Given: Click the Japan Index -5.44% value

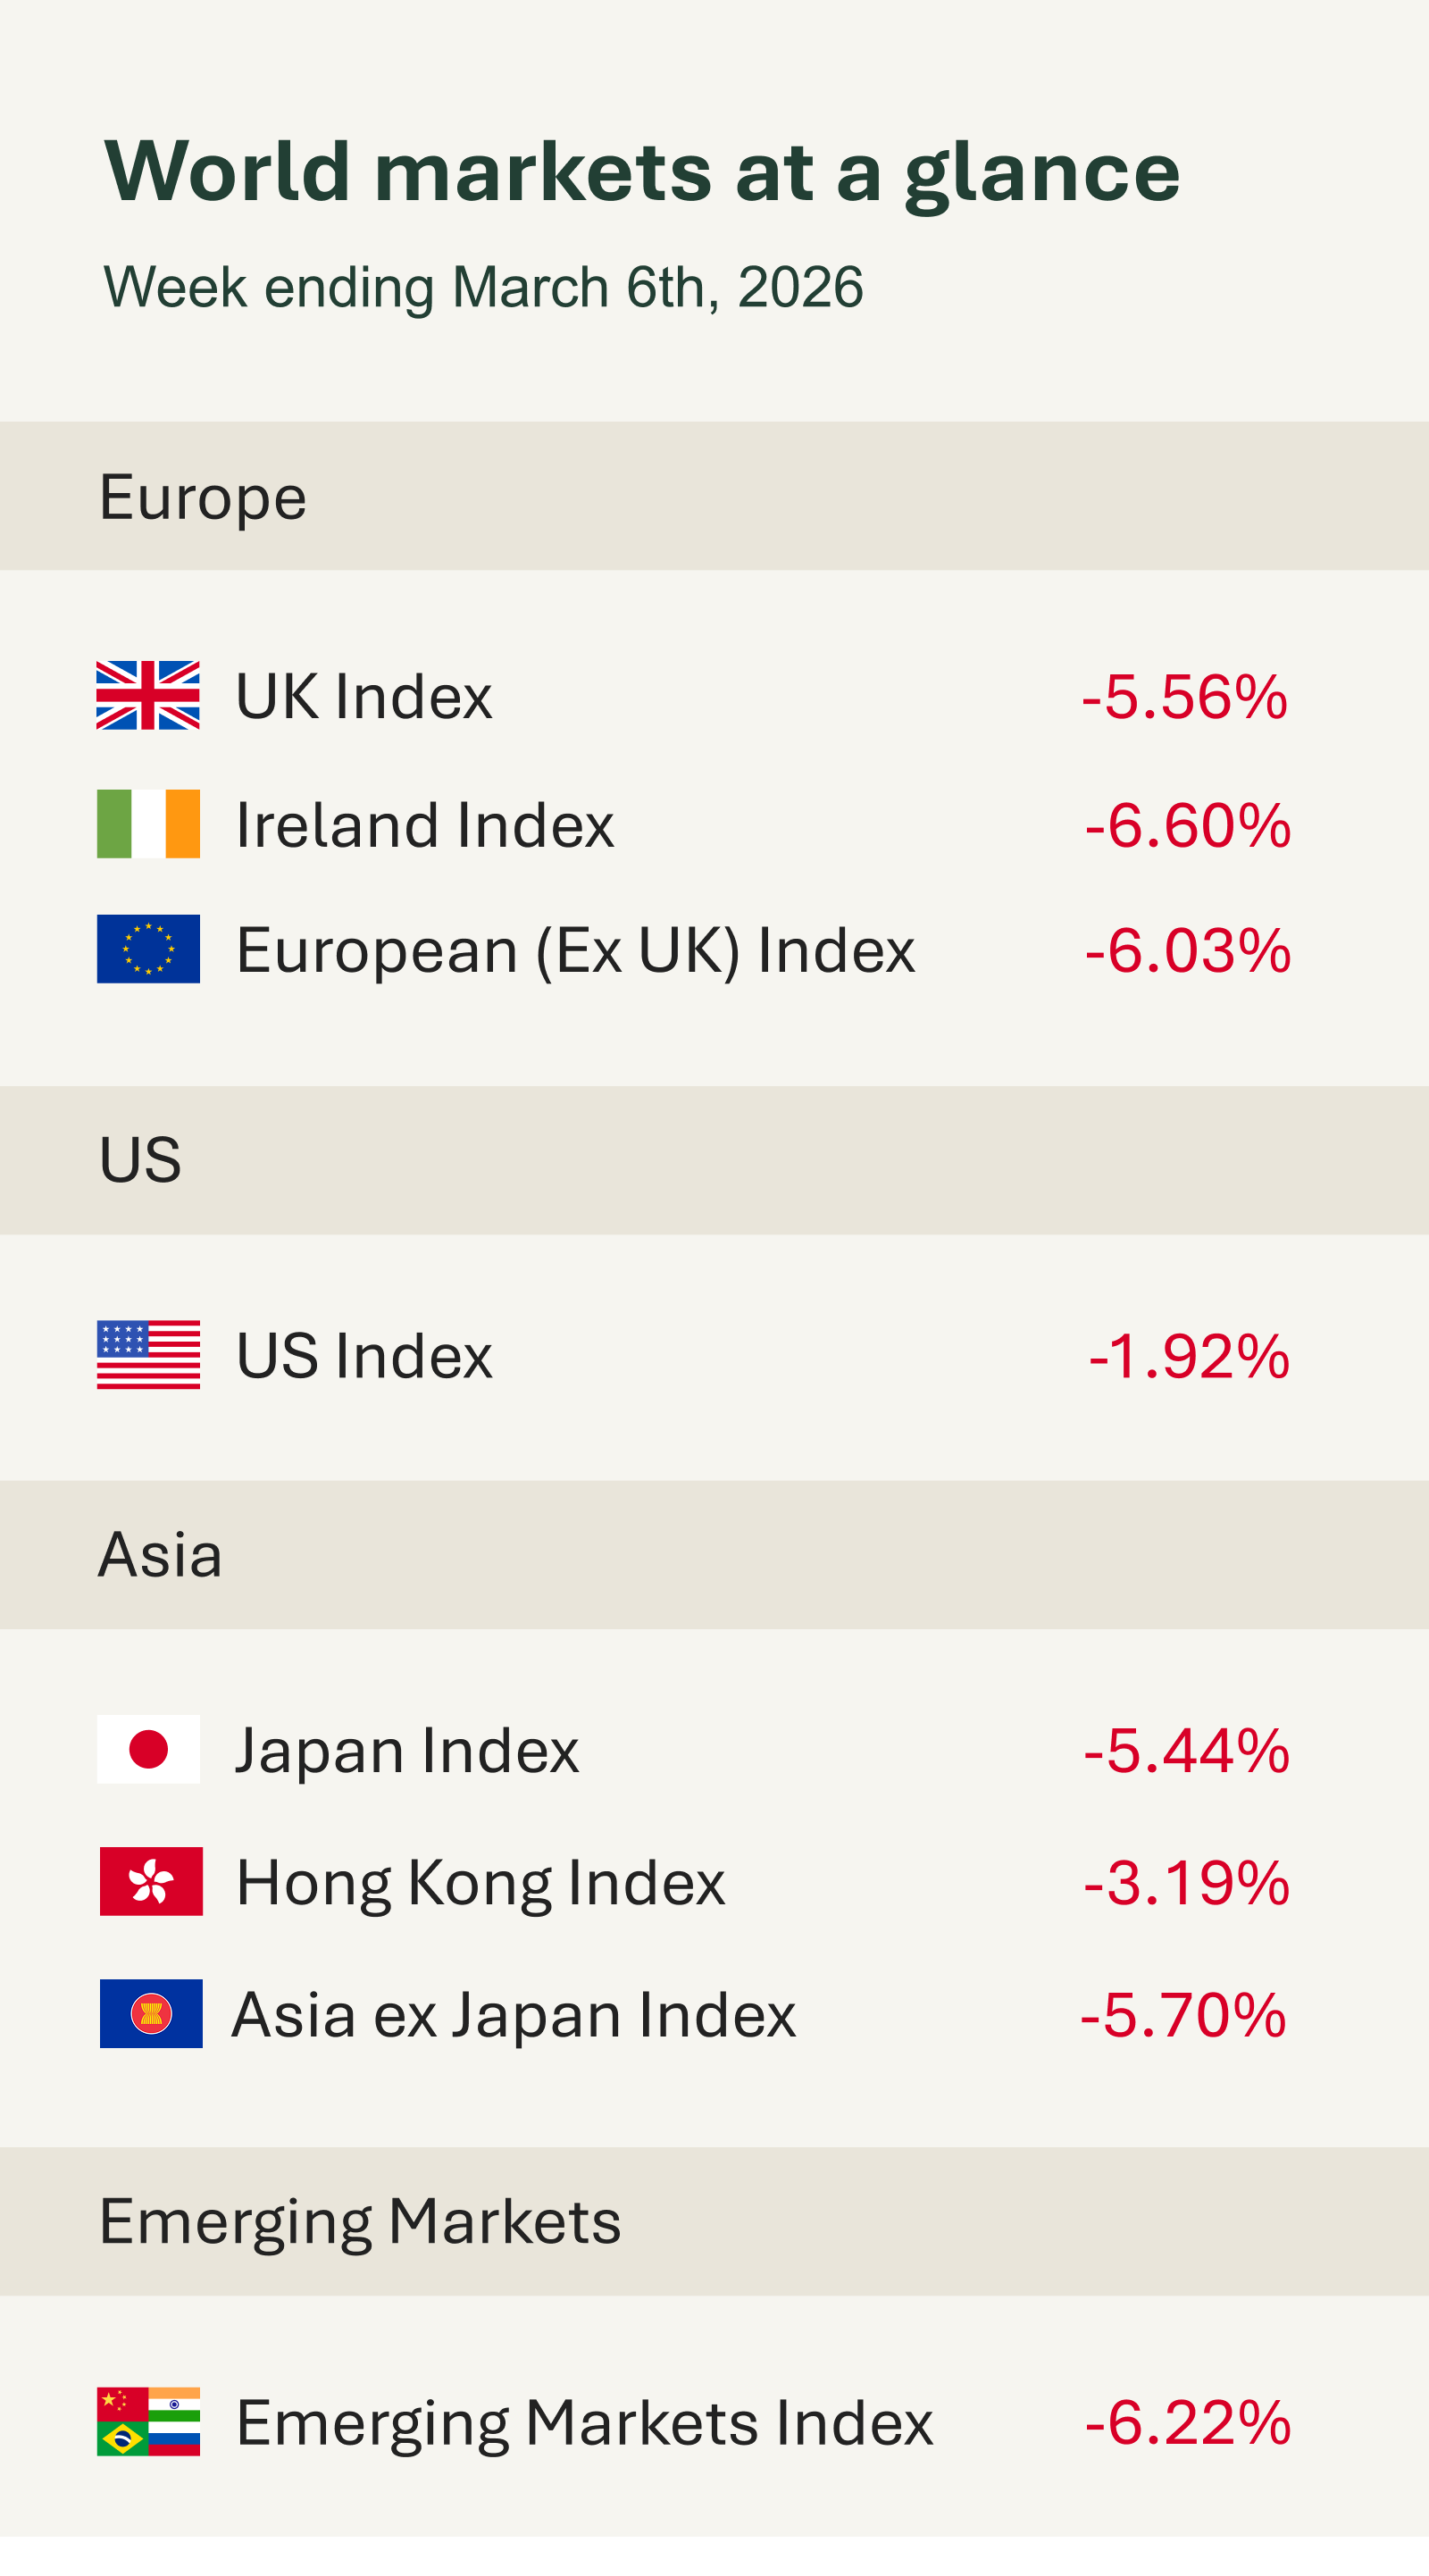Looking at the screenshot, I should 1187,1751.
